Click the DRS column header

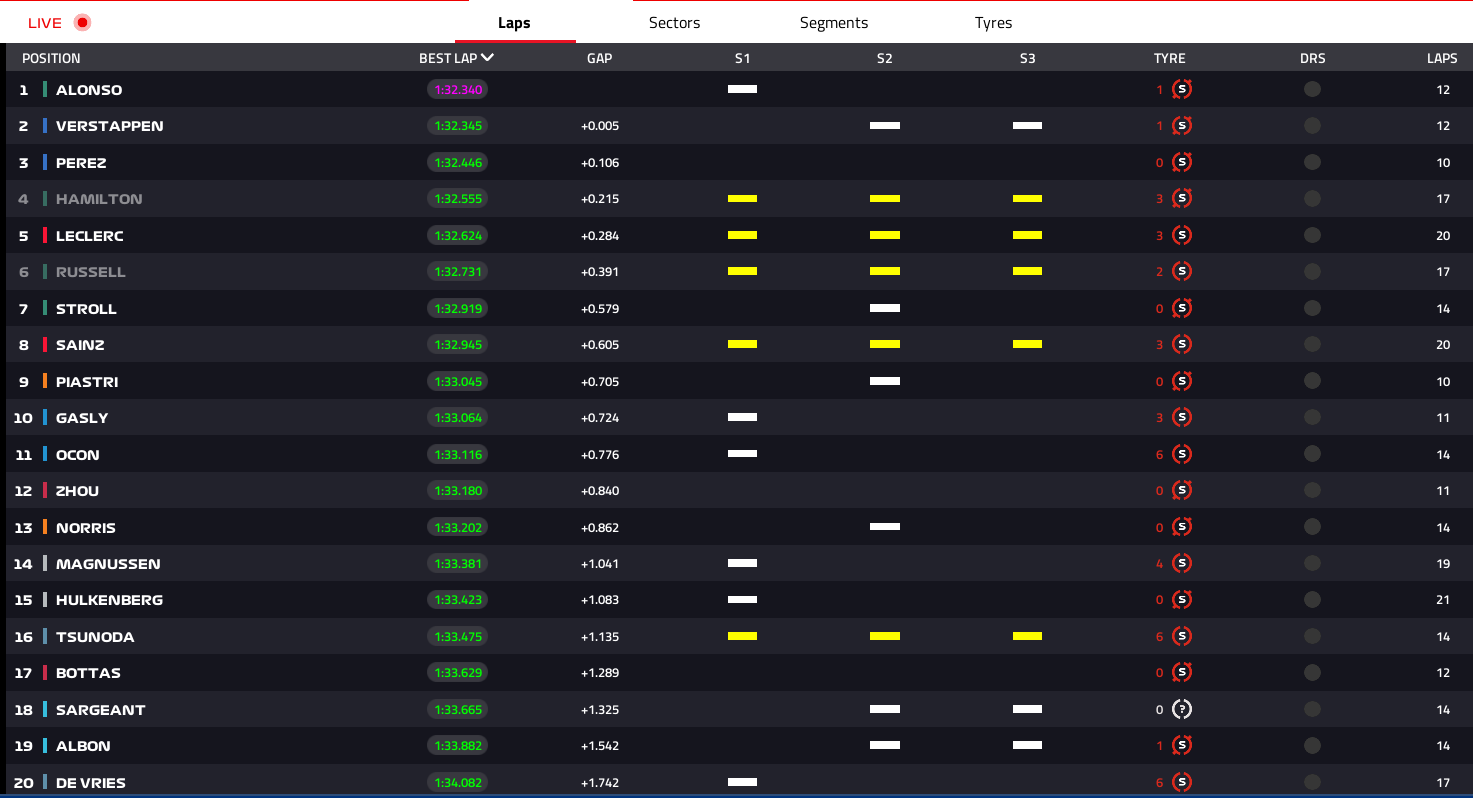(x=1313, y=58)
